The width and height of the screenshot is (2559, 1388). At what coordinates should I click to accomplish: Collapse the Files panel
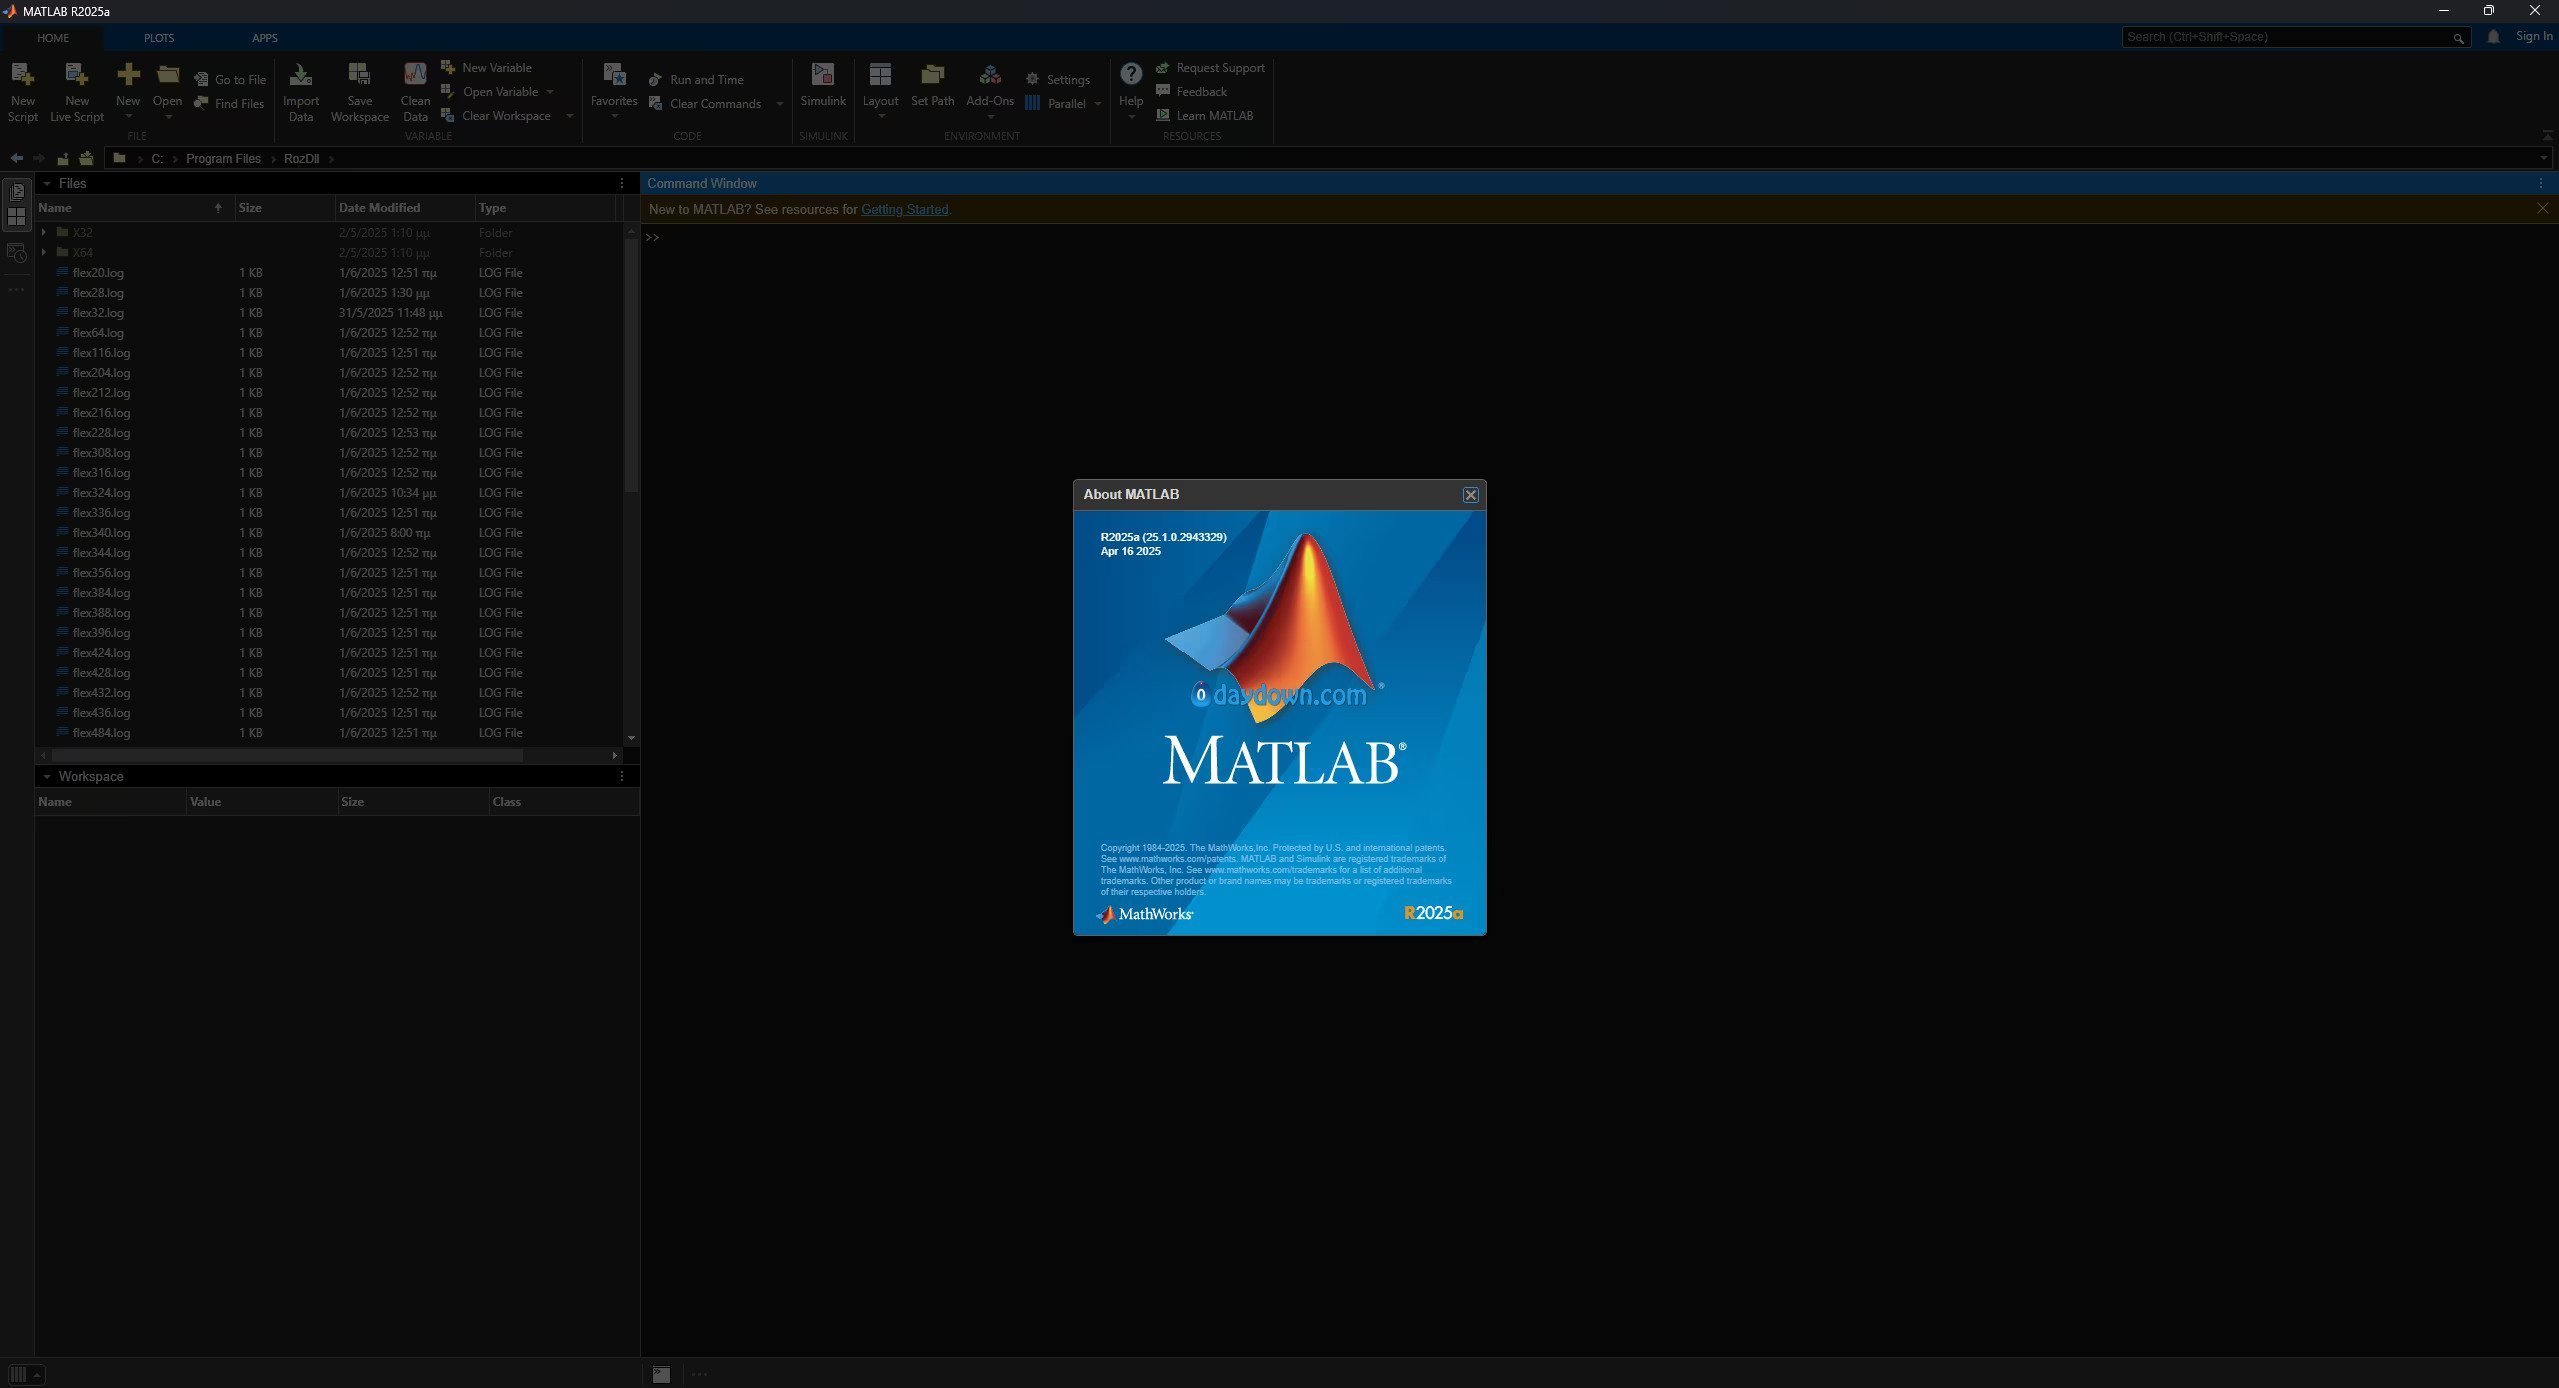point(46,184)
